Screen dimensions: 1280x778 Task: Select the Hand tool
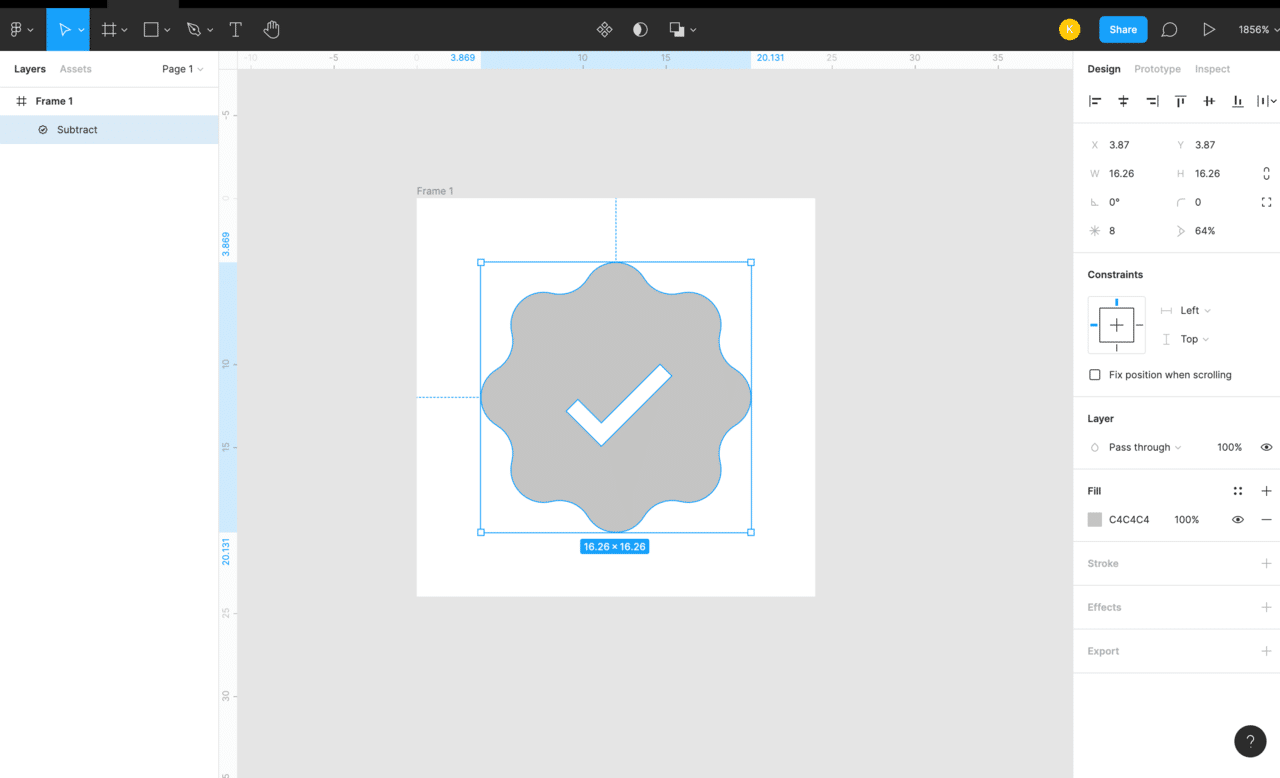(272, 30)
